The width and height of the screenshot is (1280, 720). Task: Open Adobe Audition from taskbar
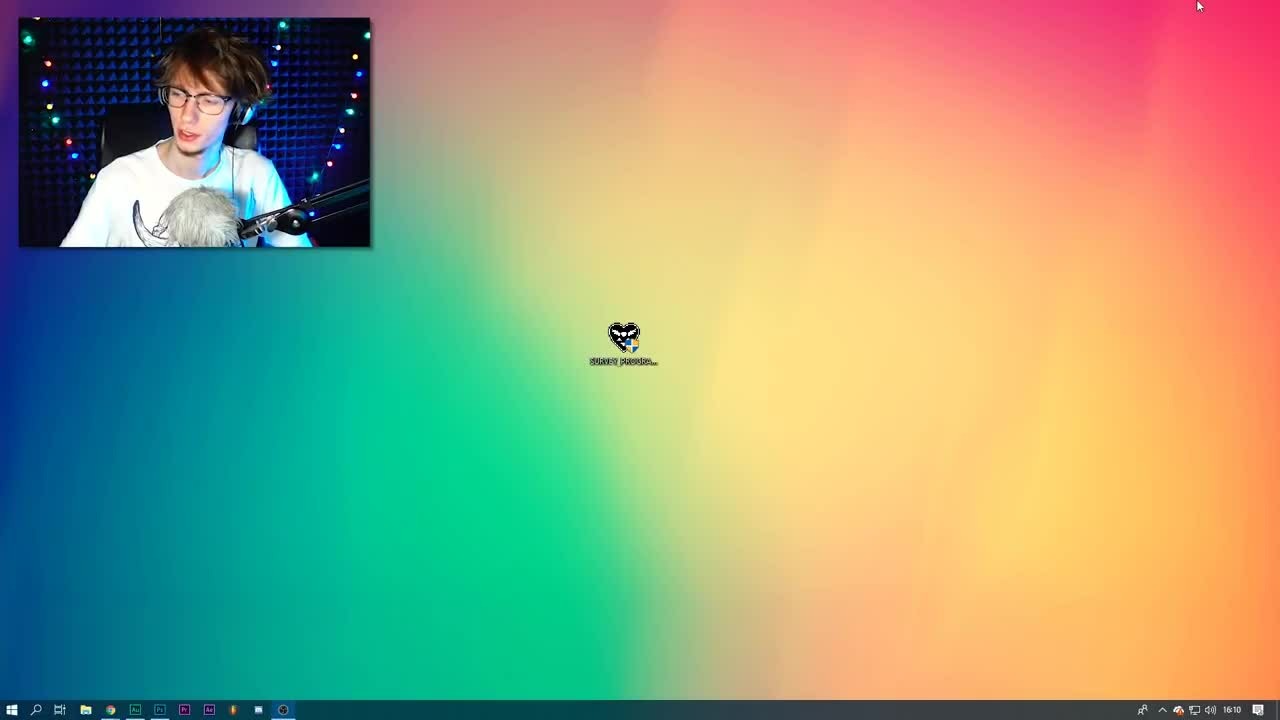coord(135,710)
